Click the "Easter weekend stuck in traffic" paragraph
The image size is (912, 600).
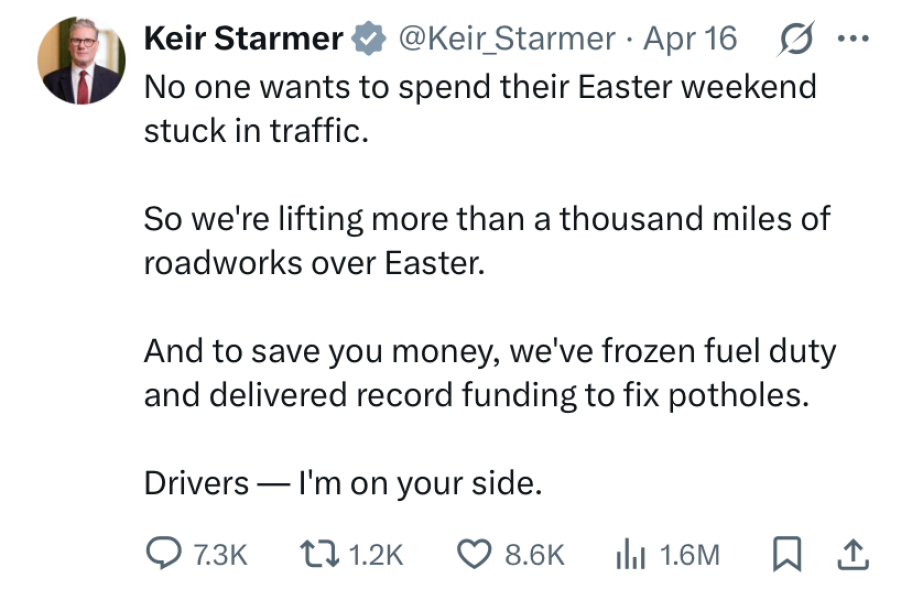click(x=480, y=108)
